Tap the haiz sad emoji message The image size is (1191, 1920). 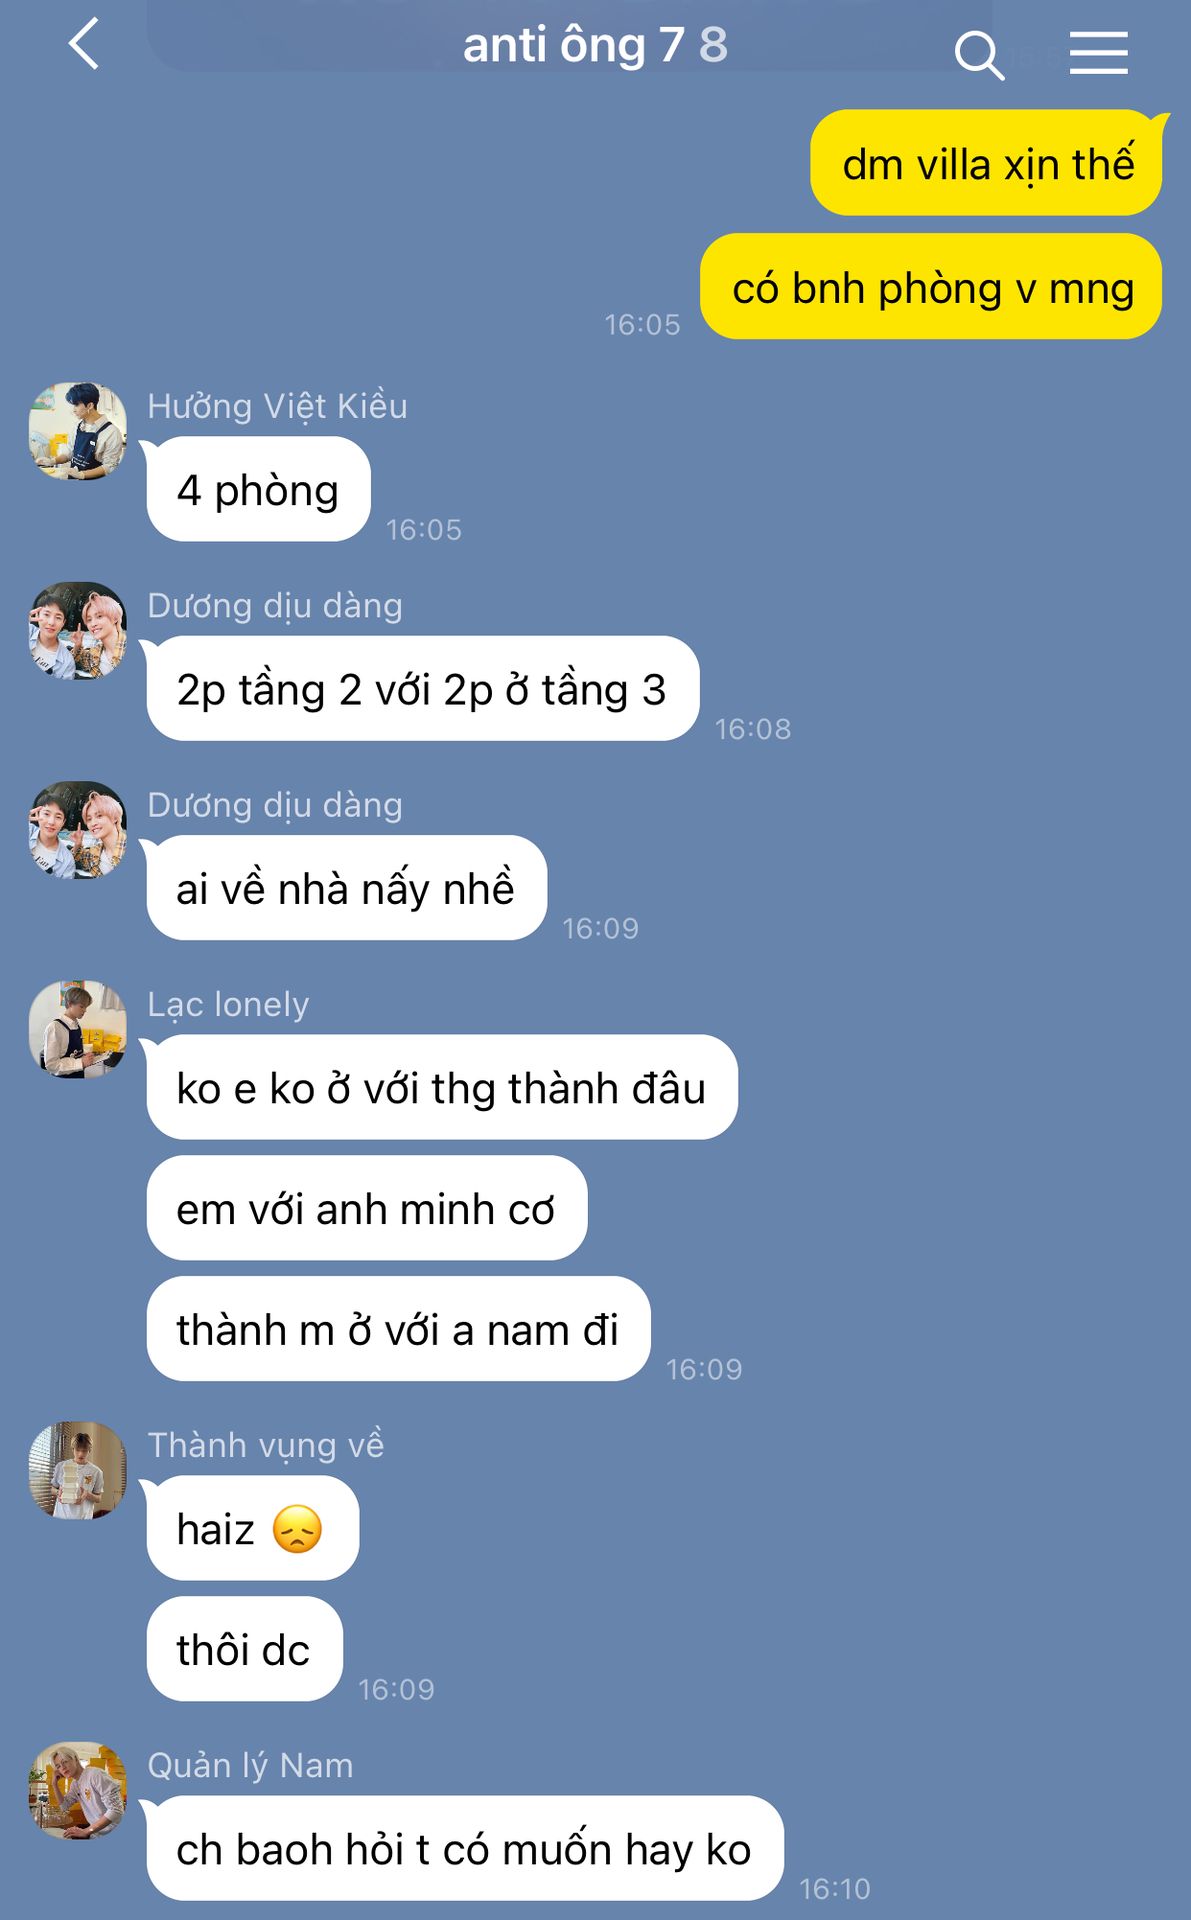point(252,1528)
